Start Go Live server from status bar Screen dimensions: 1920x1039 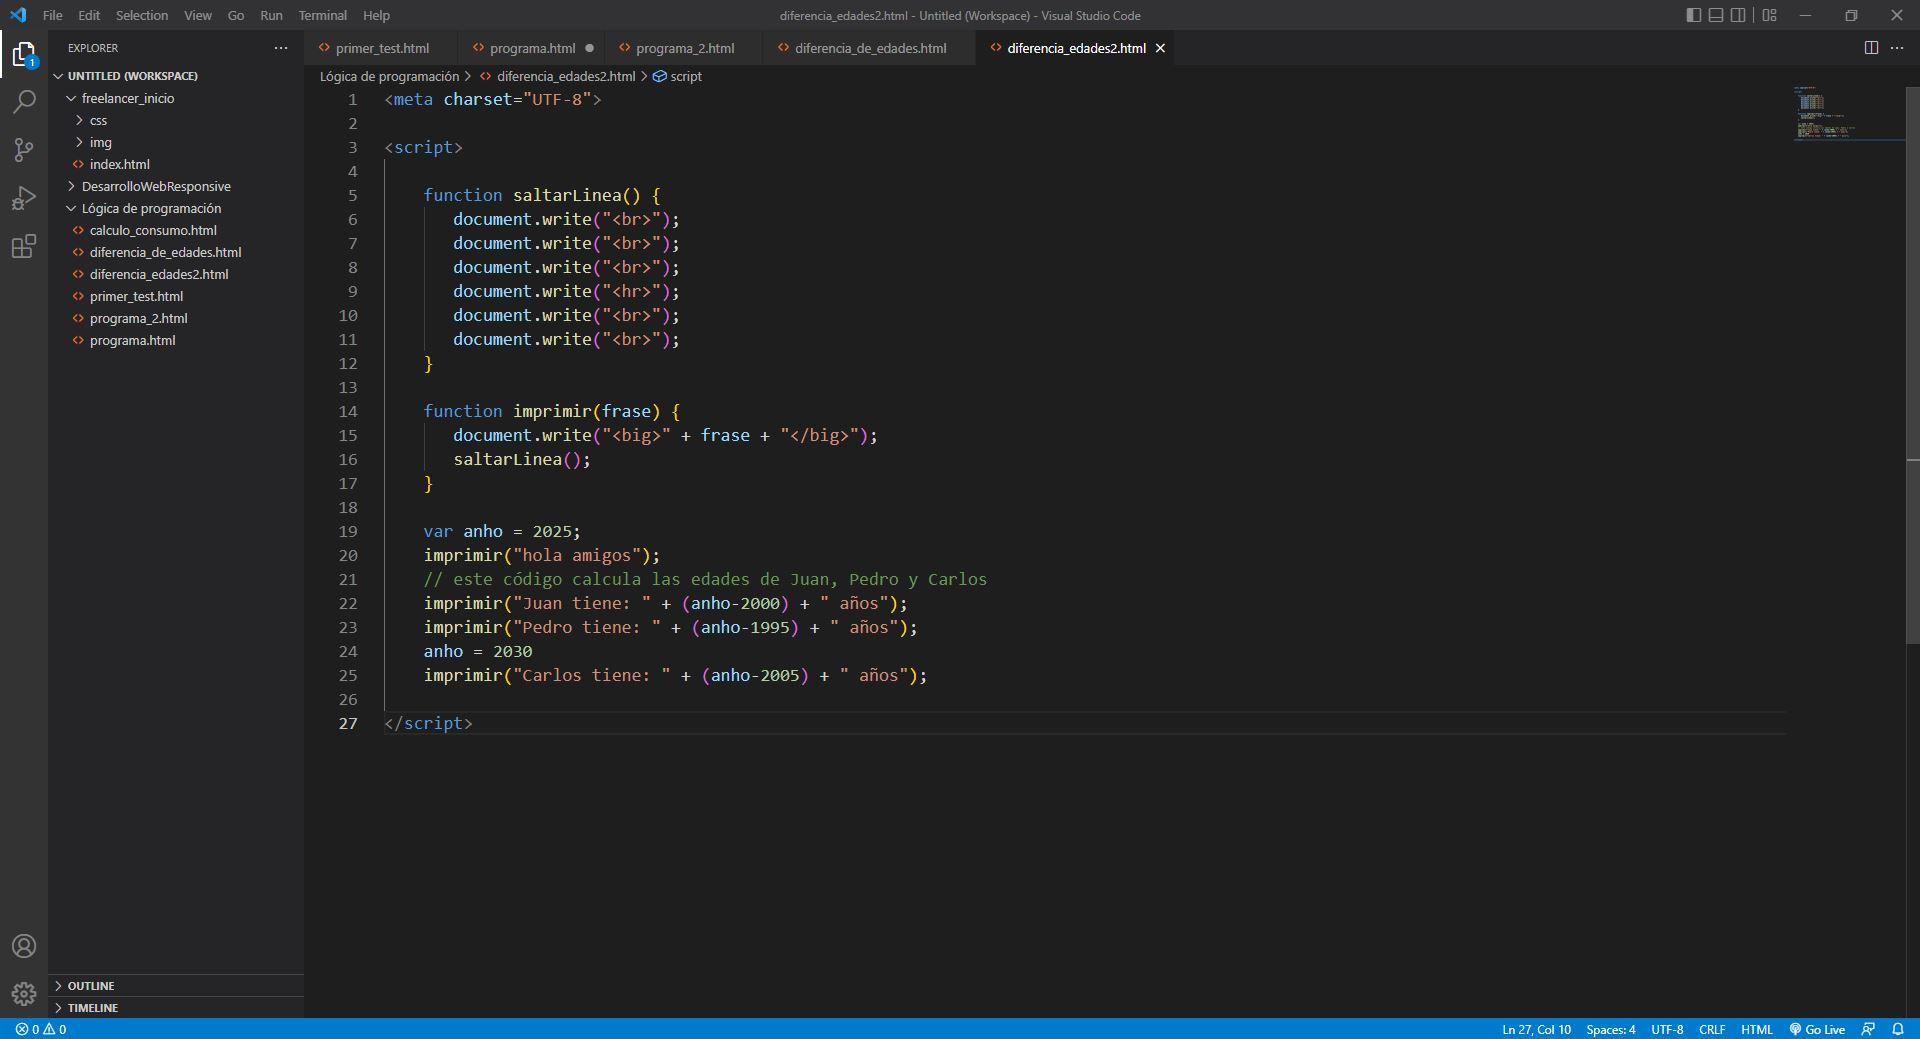click(x=1817, y=1029)
